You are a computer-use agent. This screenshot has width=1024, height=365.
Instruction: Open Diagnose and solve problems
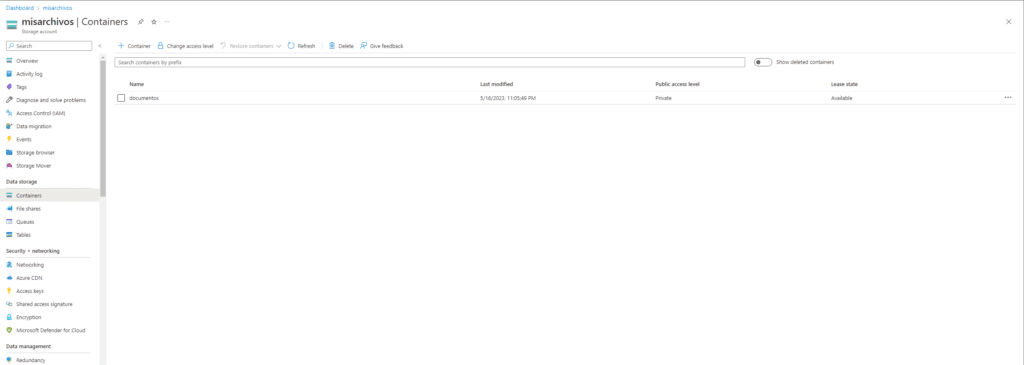click(x=50, y=100)
